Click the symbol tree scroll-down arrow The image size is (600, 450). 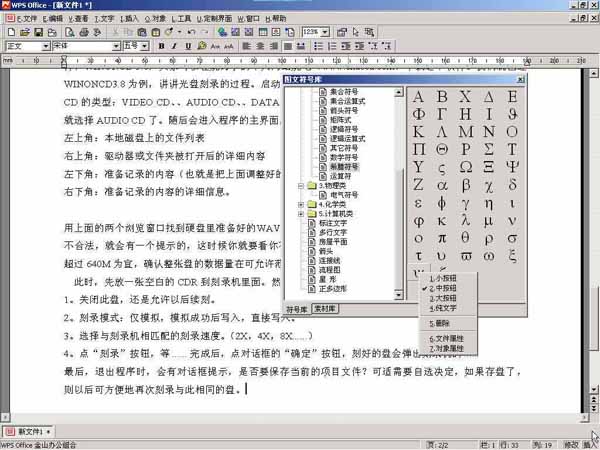pyautogui.click(x=399, y=295)
